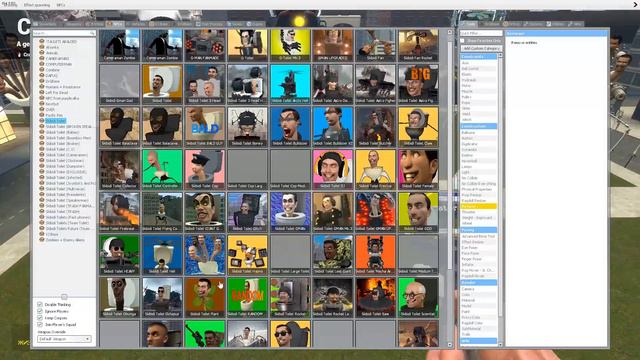Toggle the Keep Corpses checkbox

(40, 318)
